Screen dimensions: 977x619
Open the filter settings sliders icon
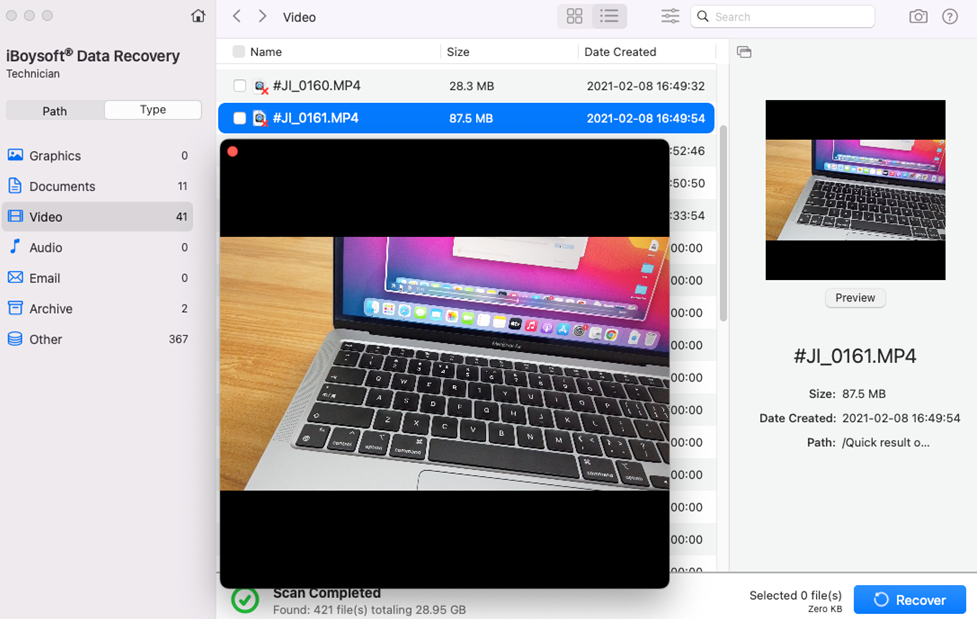click(670, 17)
